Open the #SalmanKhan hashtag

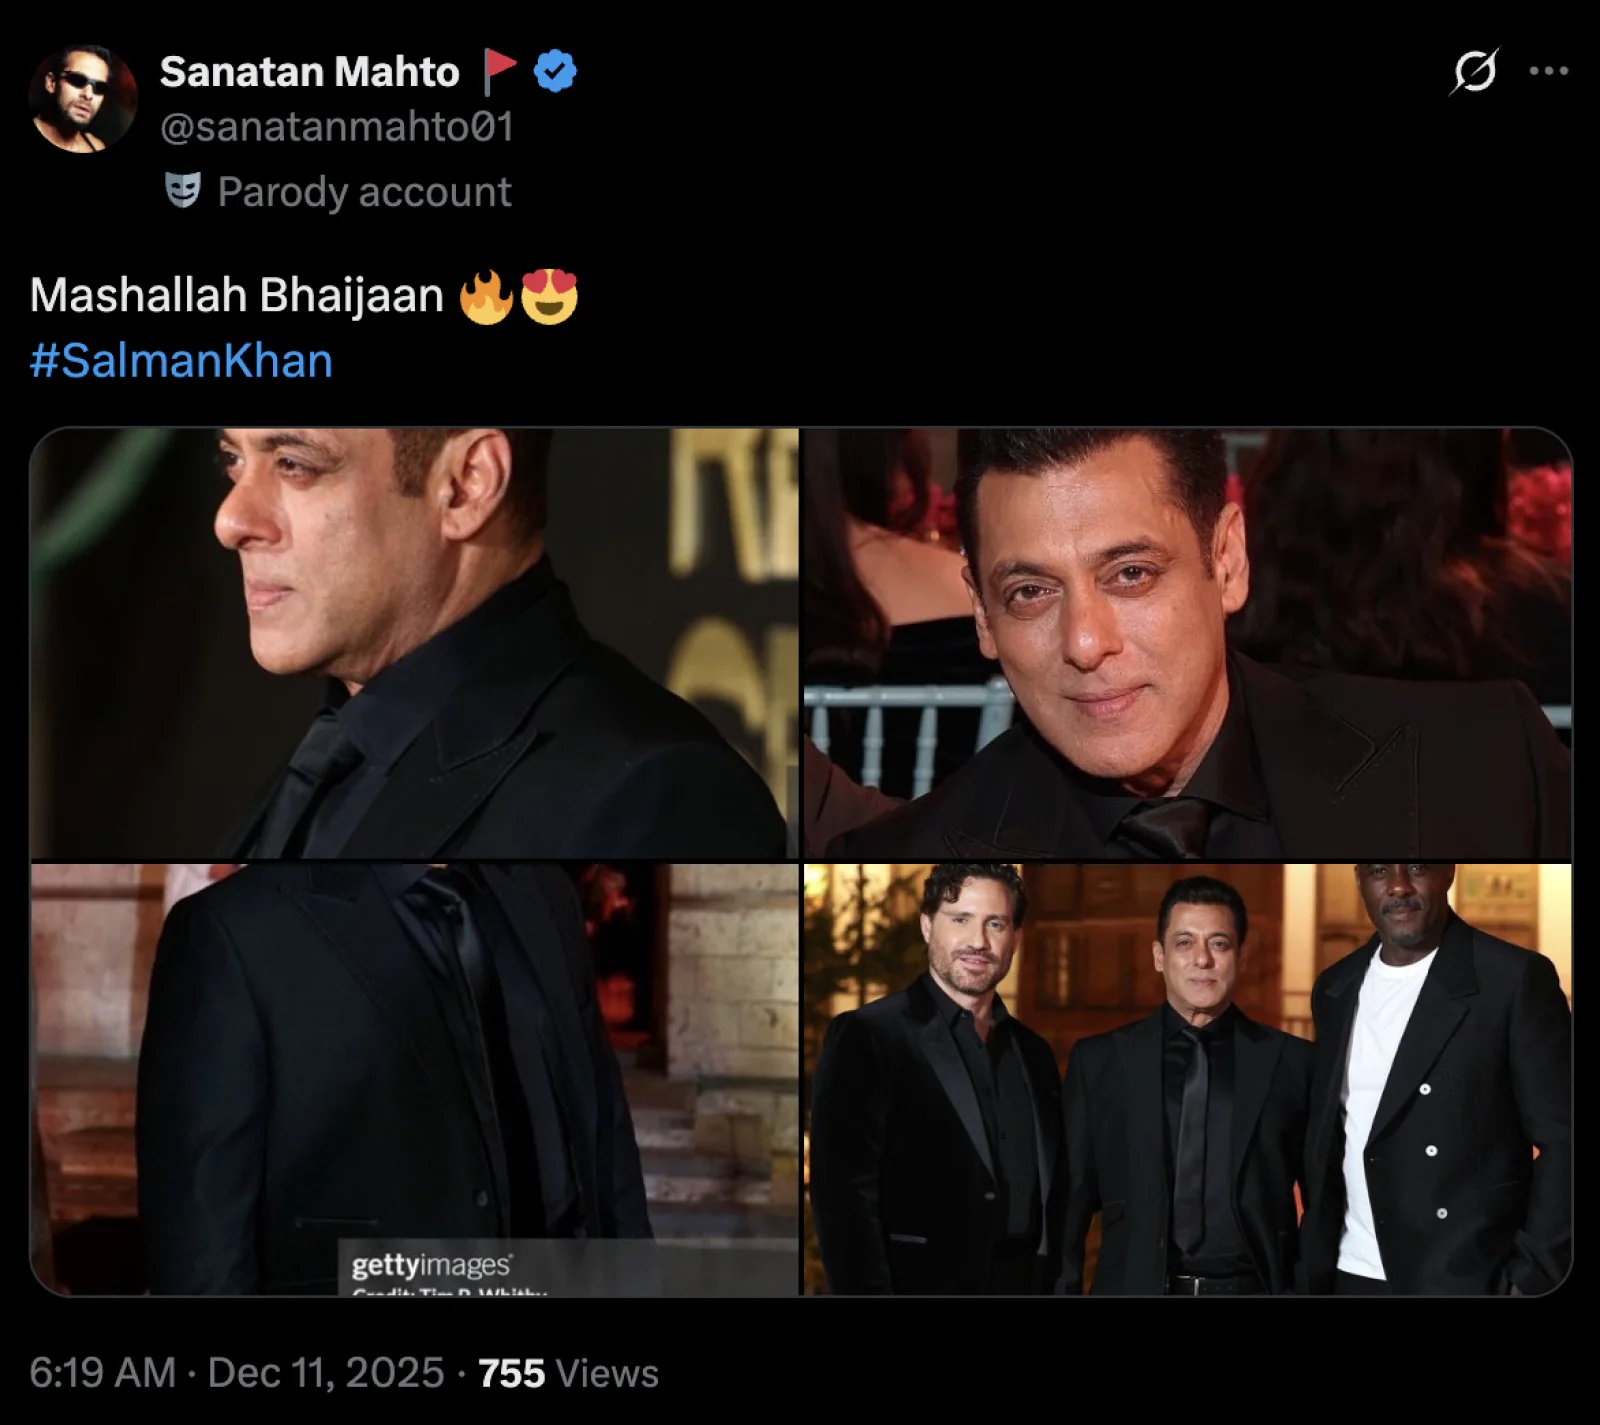pyautogui.click(x=182, y=362)
